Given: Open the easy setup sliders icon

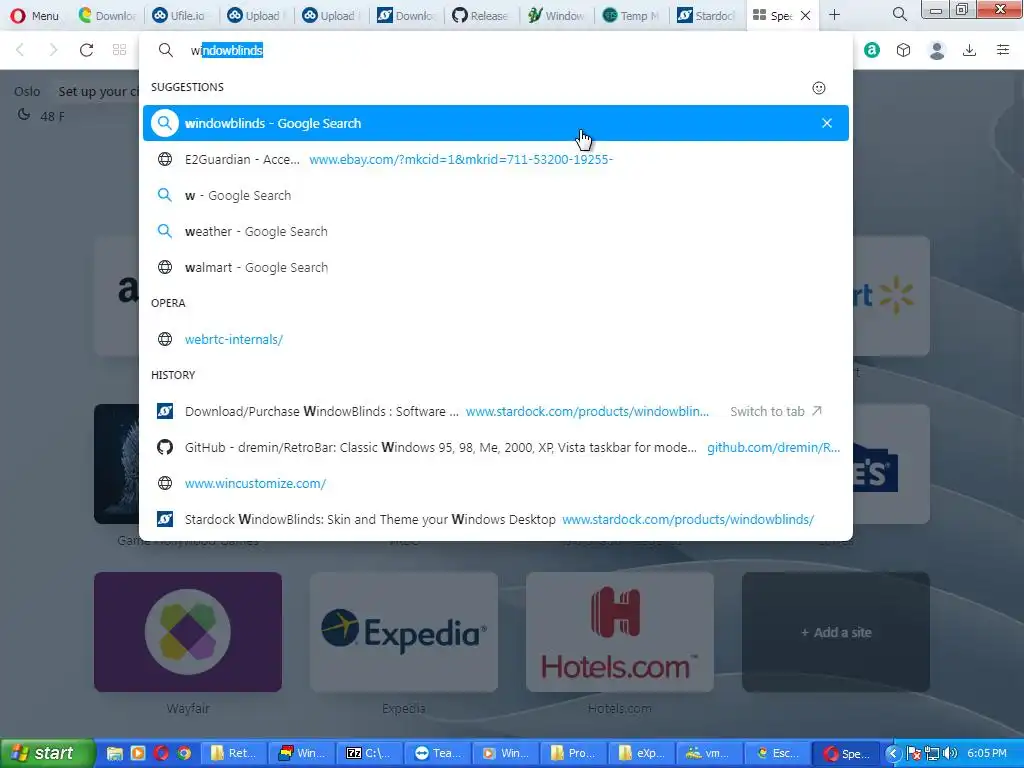Looking at the screenshot, I should 1003,50.
